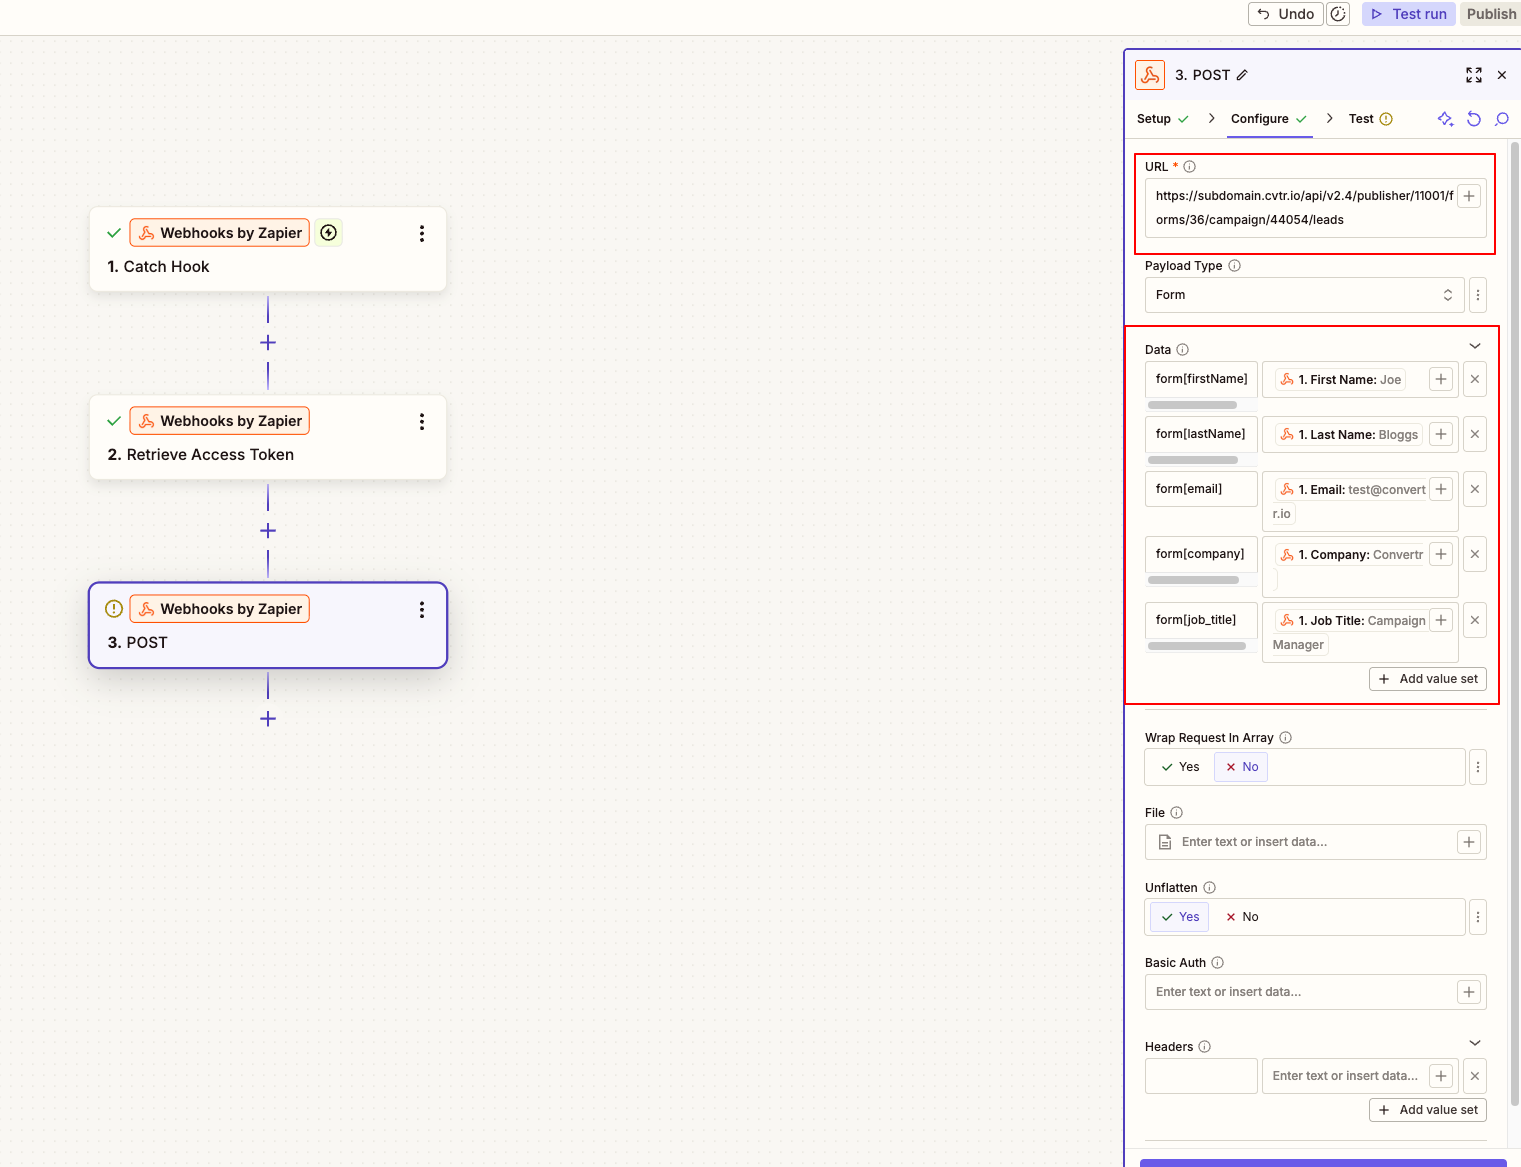Screen dimensions: 1521x1167
Task: Select the 2. Retrieve Access Token step card
Action: coord(268,438)
